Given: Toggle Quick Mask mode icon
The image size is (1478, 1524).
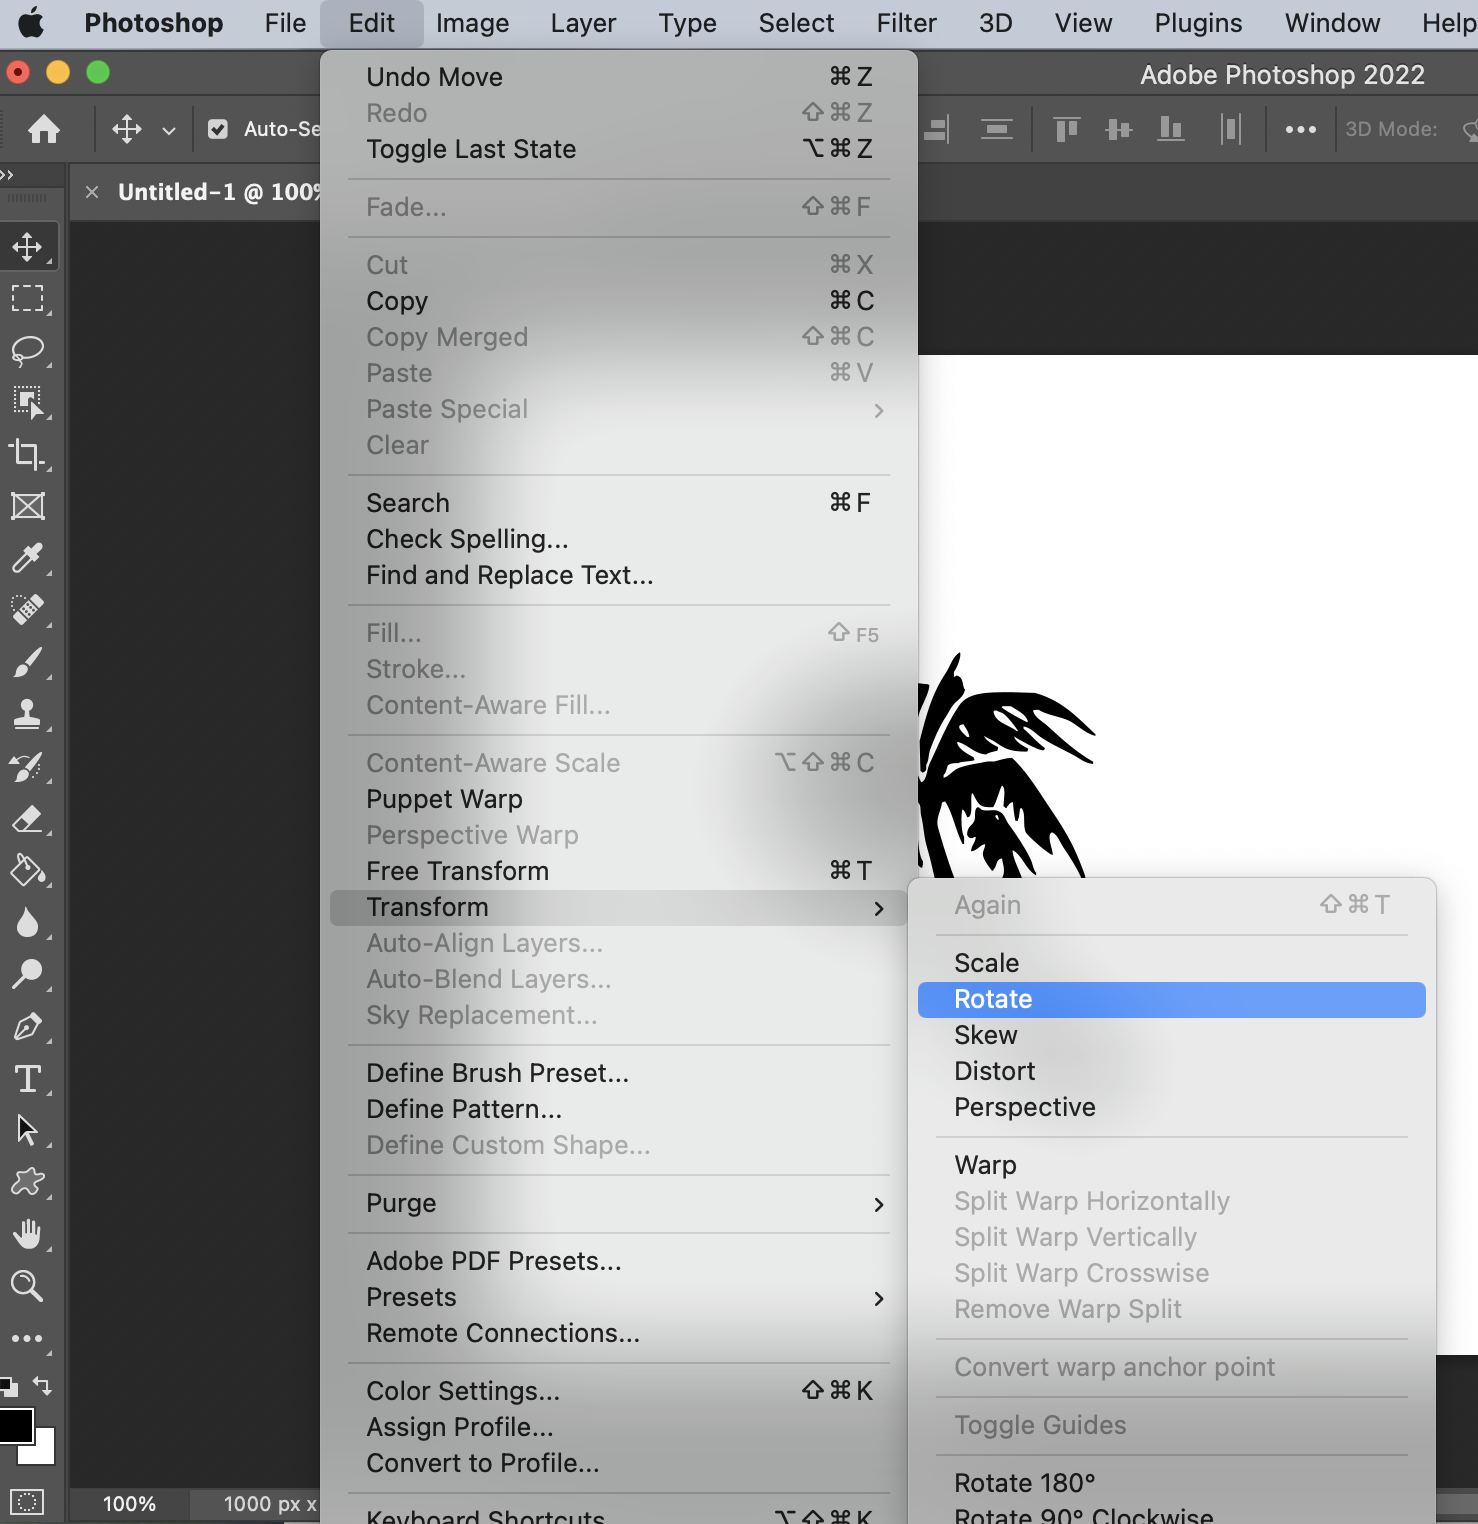Looking at the screenshot, I should (28, 1502).
